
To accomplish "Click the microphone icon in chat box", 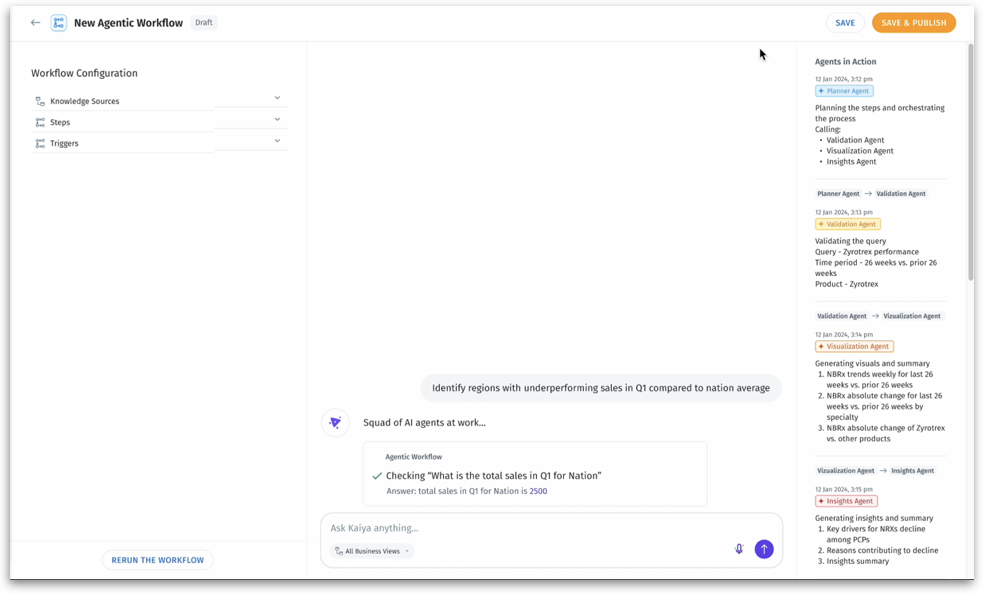I will (739, 549).
